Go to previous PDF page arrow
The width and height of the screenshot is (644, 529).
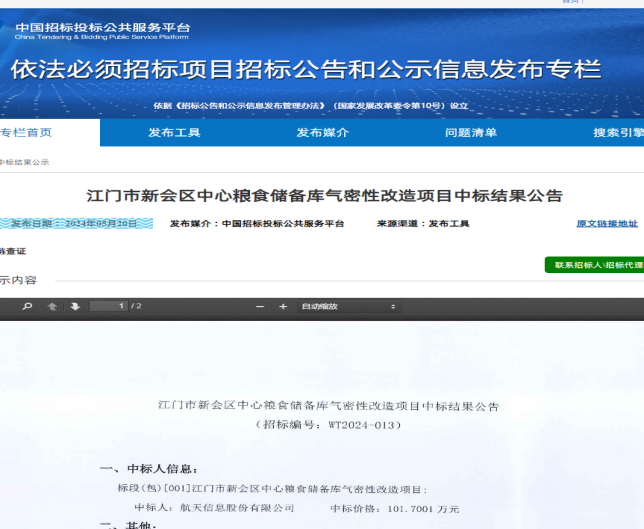point(53,306)
